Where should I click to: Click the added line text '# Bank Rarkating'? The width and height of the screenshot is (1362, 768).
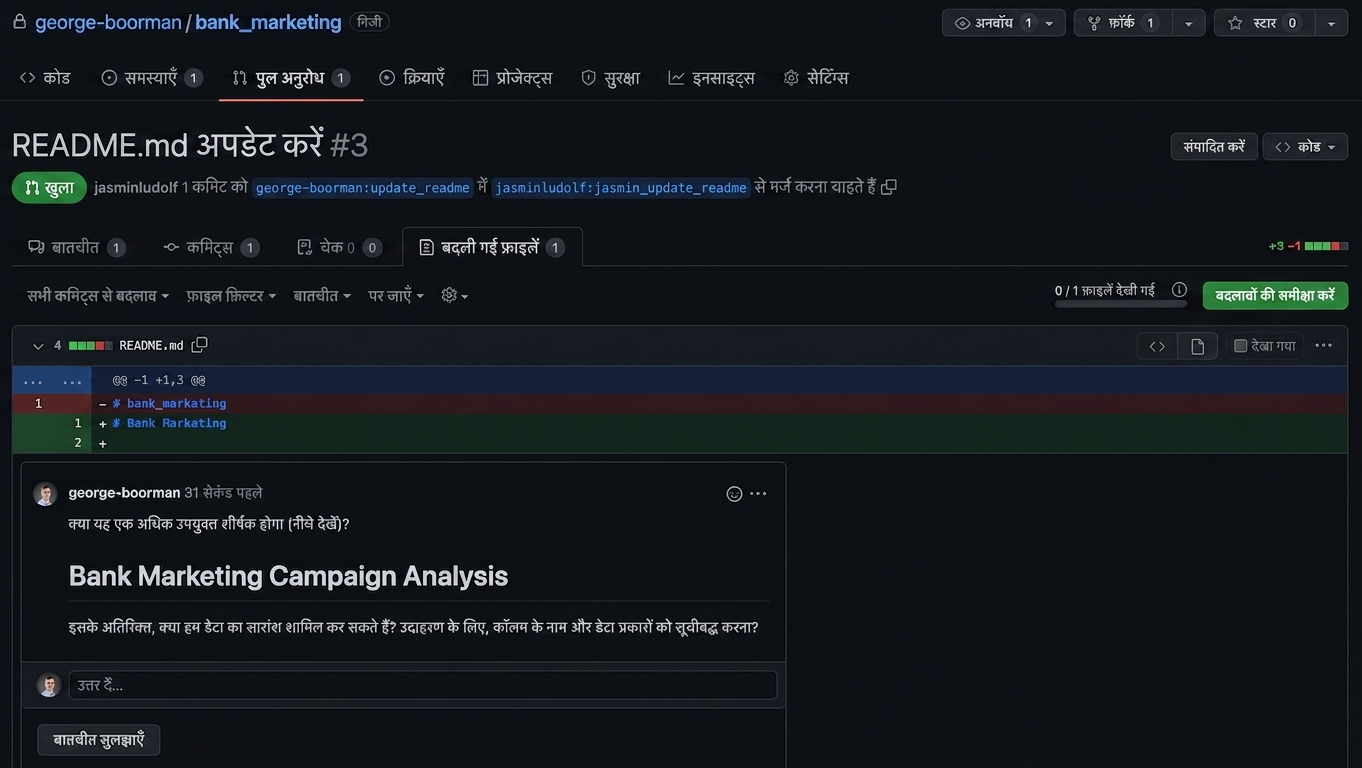pos(169,424)
